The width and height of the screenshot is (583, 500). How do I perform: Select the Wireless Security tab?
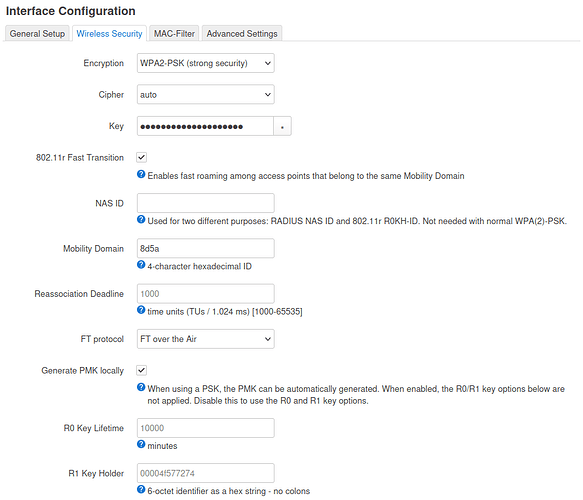click(109, 33)
